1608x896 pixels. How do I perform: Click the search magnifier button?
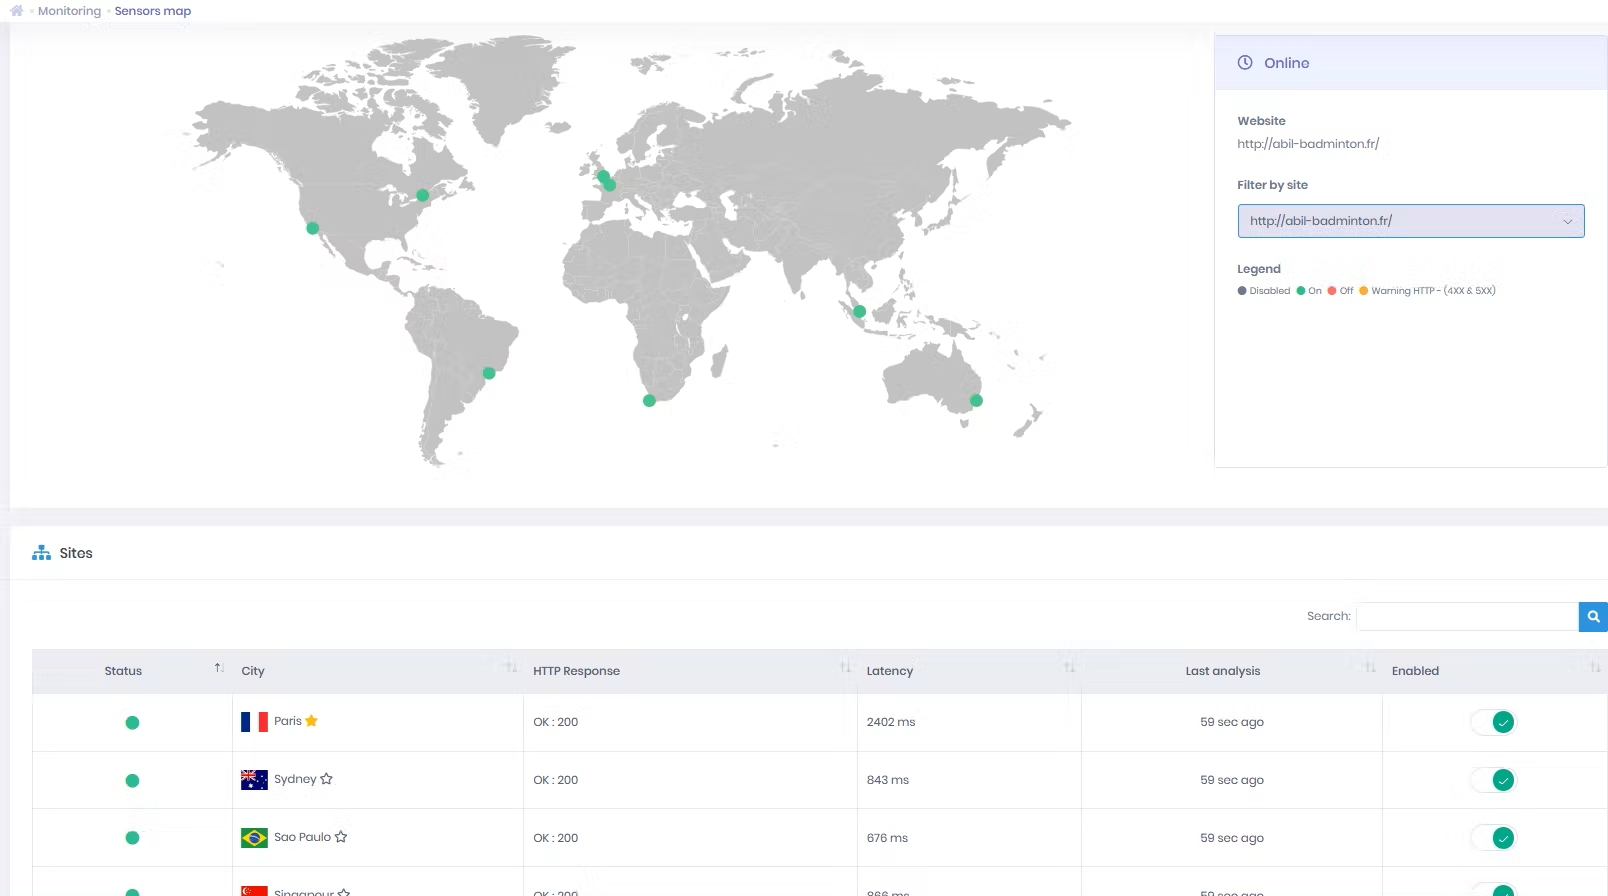tap(1593, 617)
